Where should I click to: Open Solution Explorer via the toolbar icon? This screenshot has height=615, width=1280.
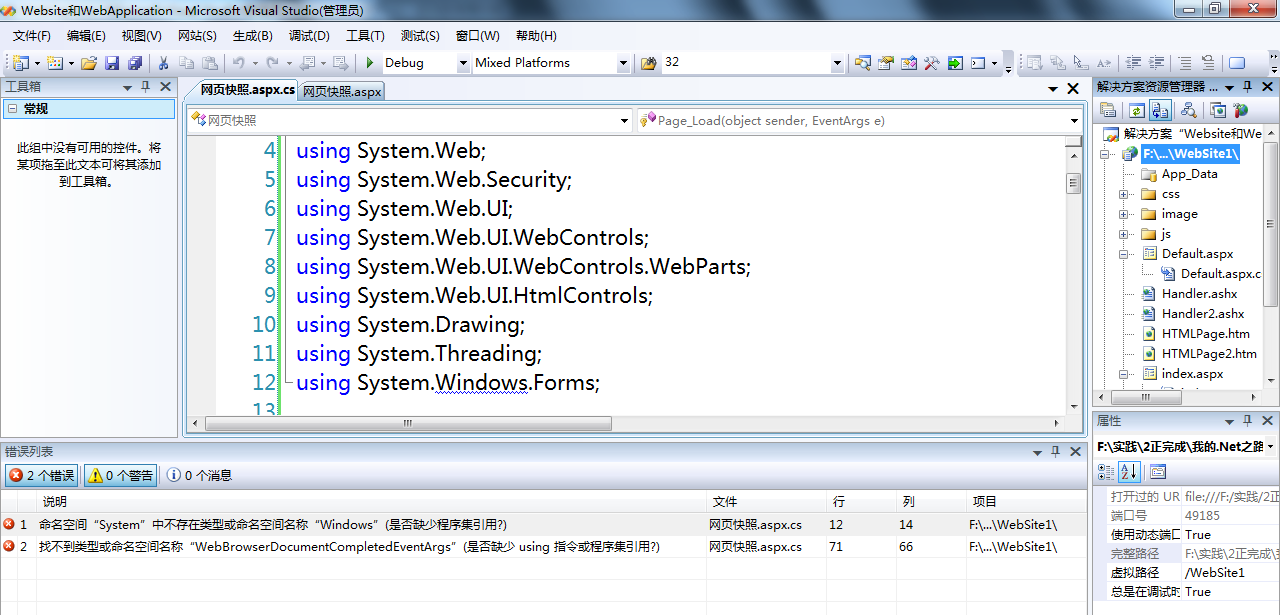[x=862, y=63]
